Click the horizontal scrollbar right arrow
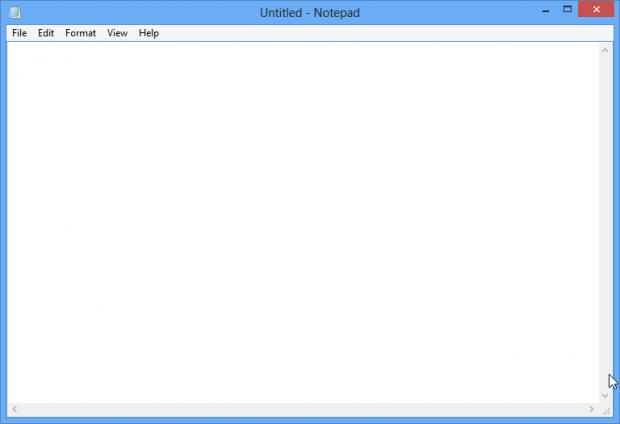Screen dimensions: 620x424 (592, 409)
